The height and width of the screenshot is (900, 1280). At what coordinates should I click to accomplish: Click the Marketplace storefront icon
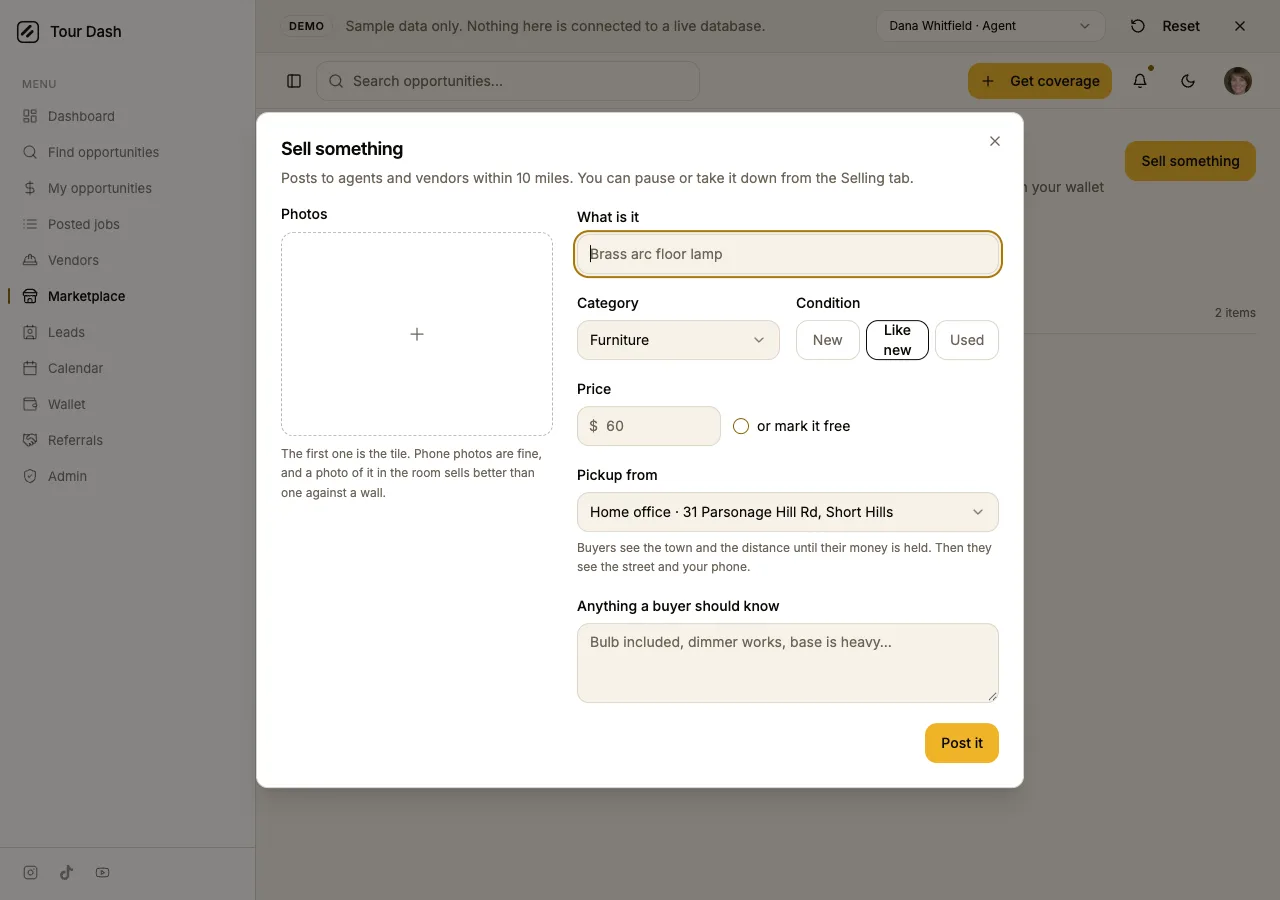[30, 296]
